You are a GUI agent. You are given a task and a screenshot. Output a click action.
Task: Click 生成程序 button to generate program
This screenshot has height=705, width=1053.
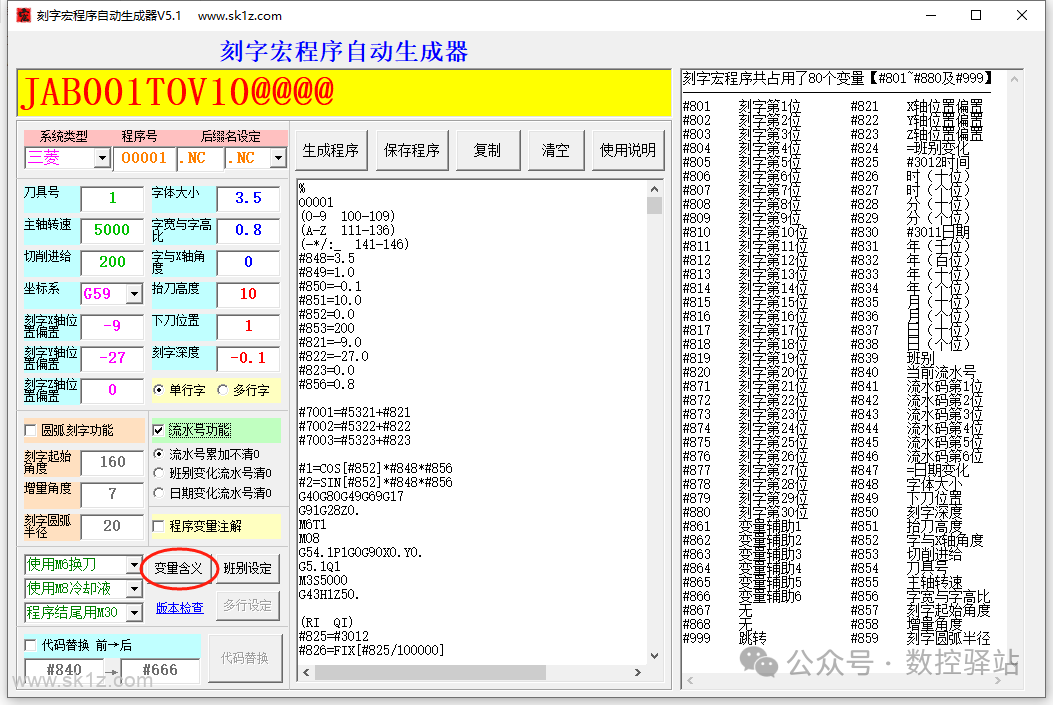pos(331,150)
